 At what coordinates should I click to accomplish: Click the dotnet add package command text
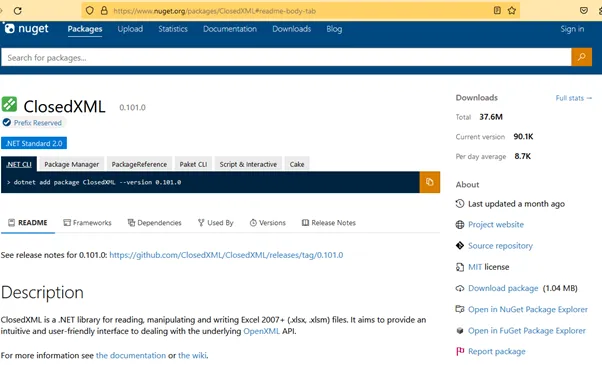97,182
